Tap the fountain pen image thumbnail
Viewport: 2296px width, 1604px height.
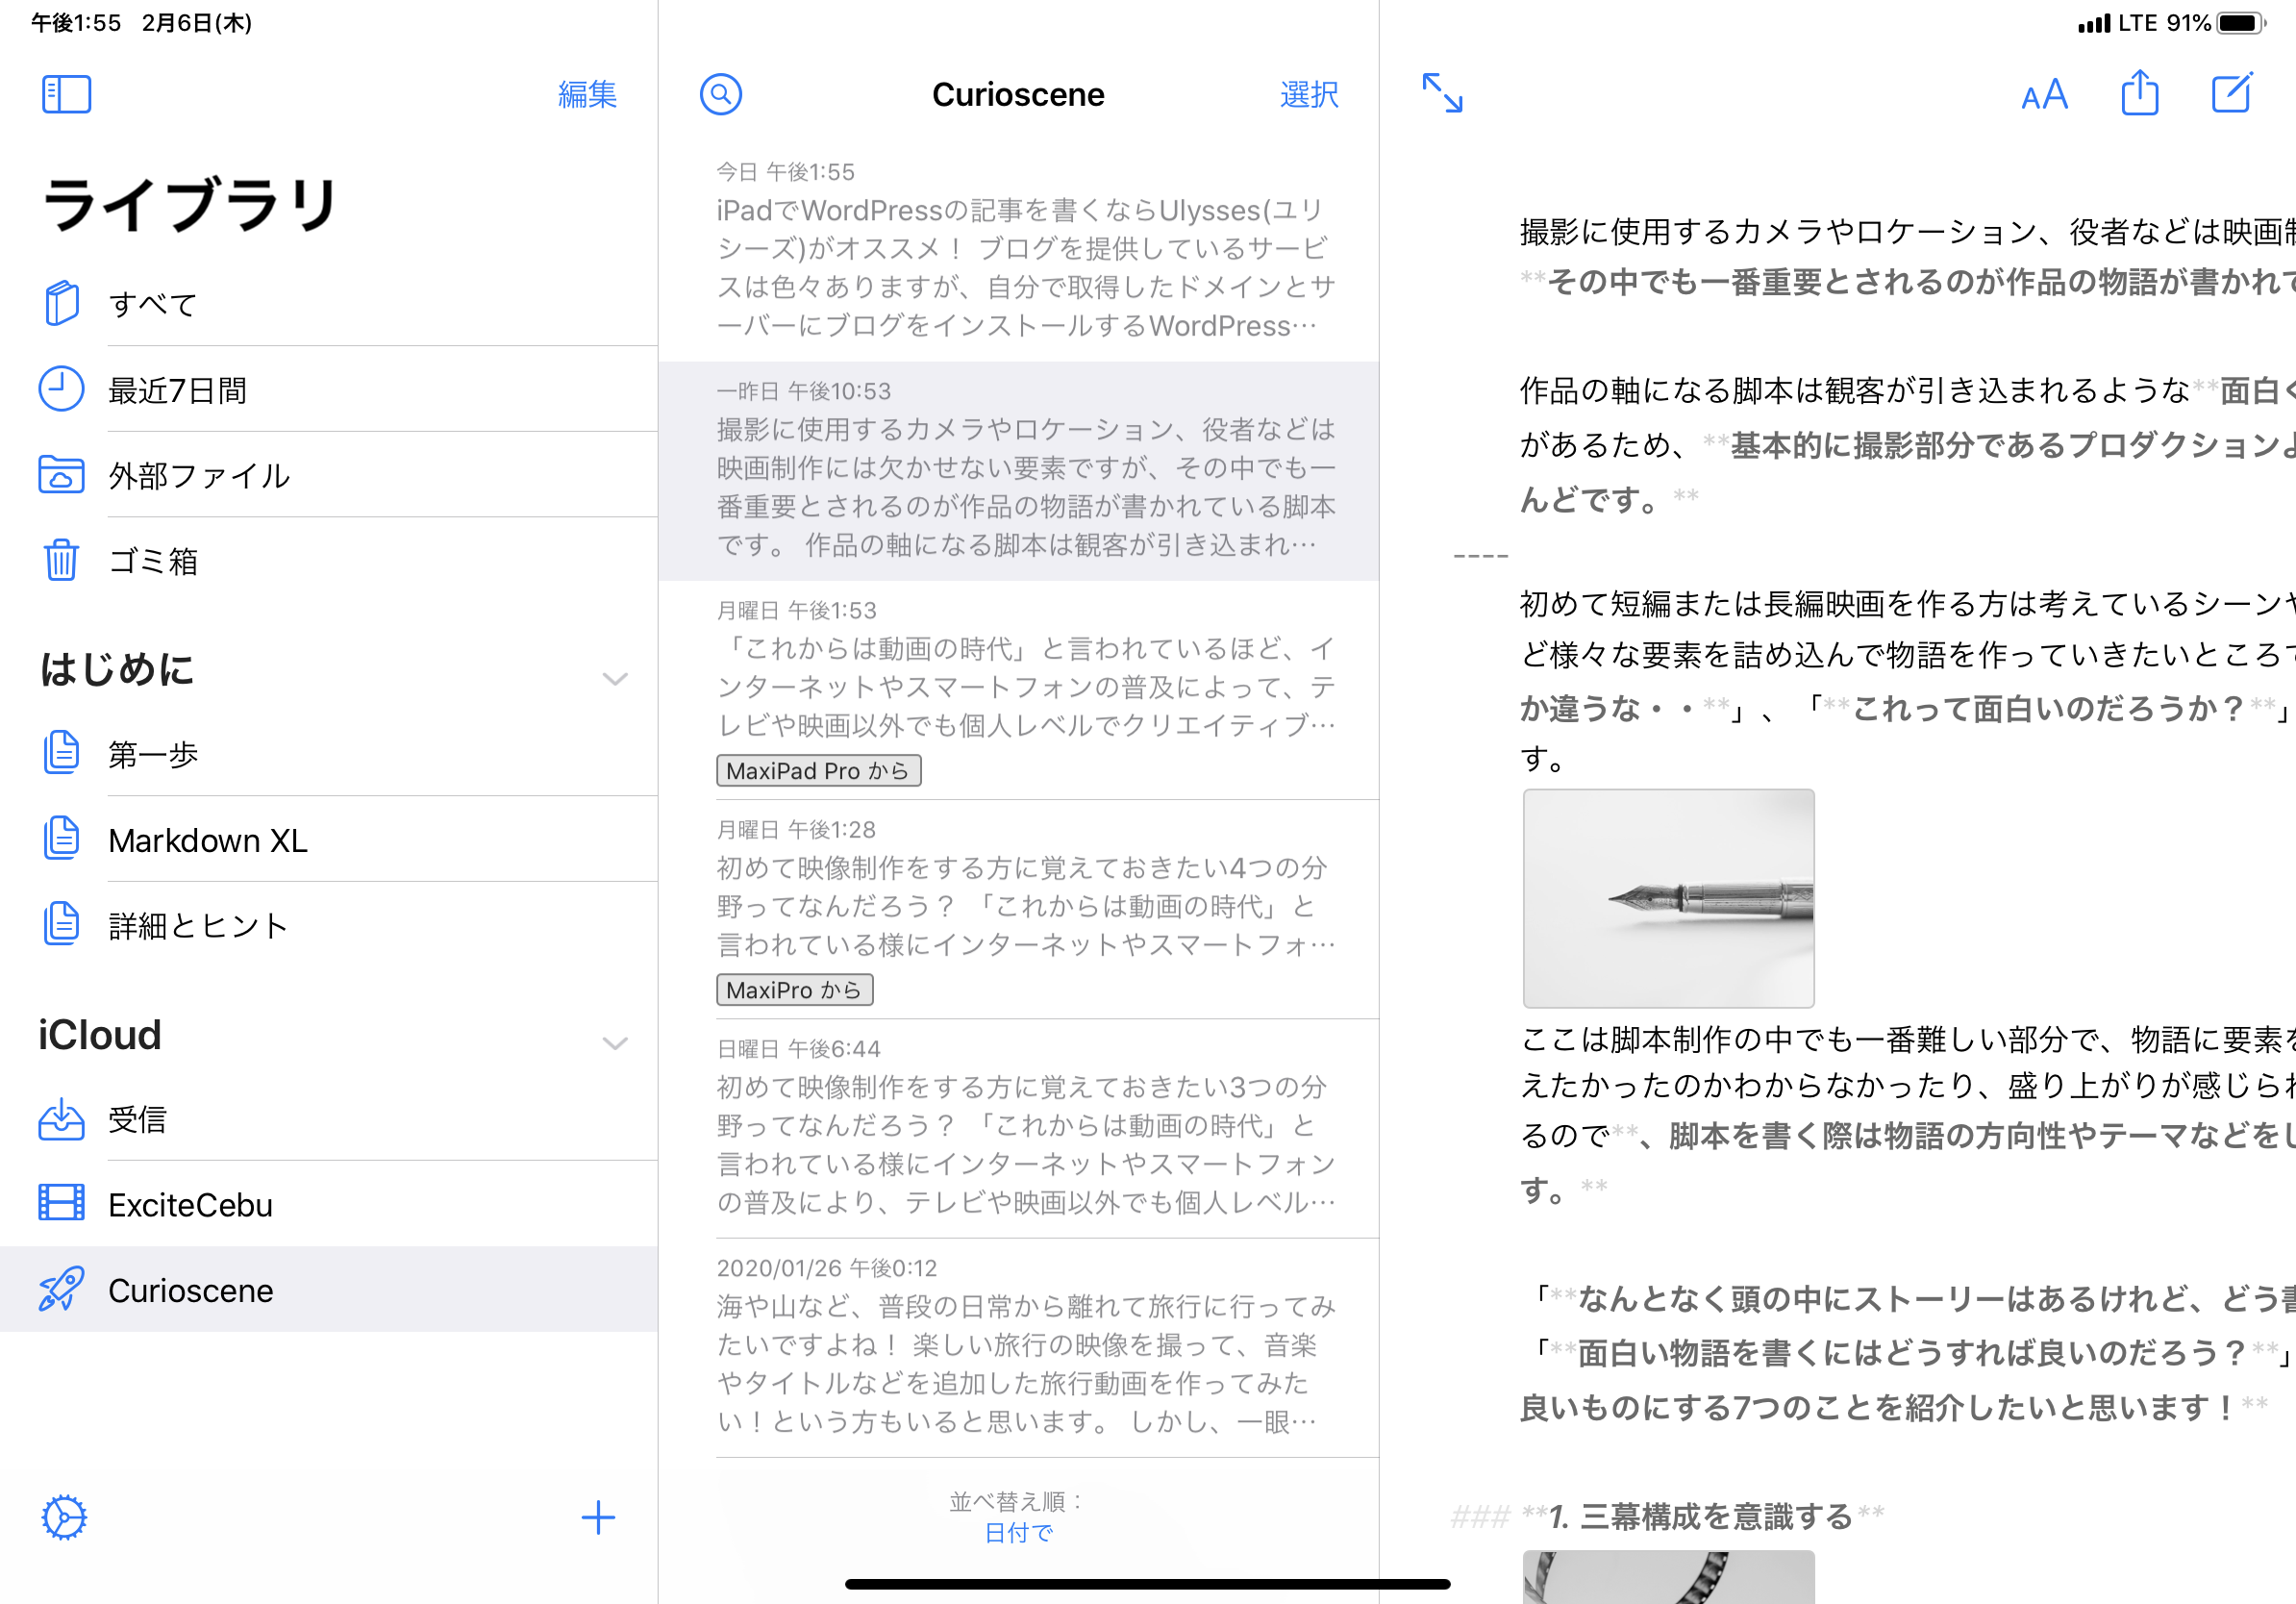[1667, 897]
